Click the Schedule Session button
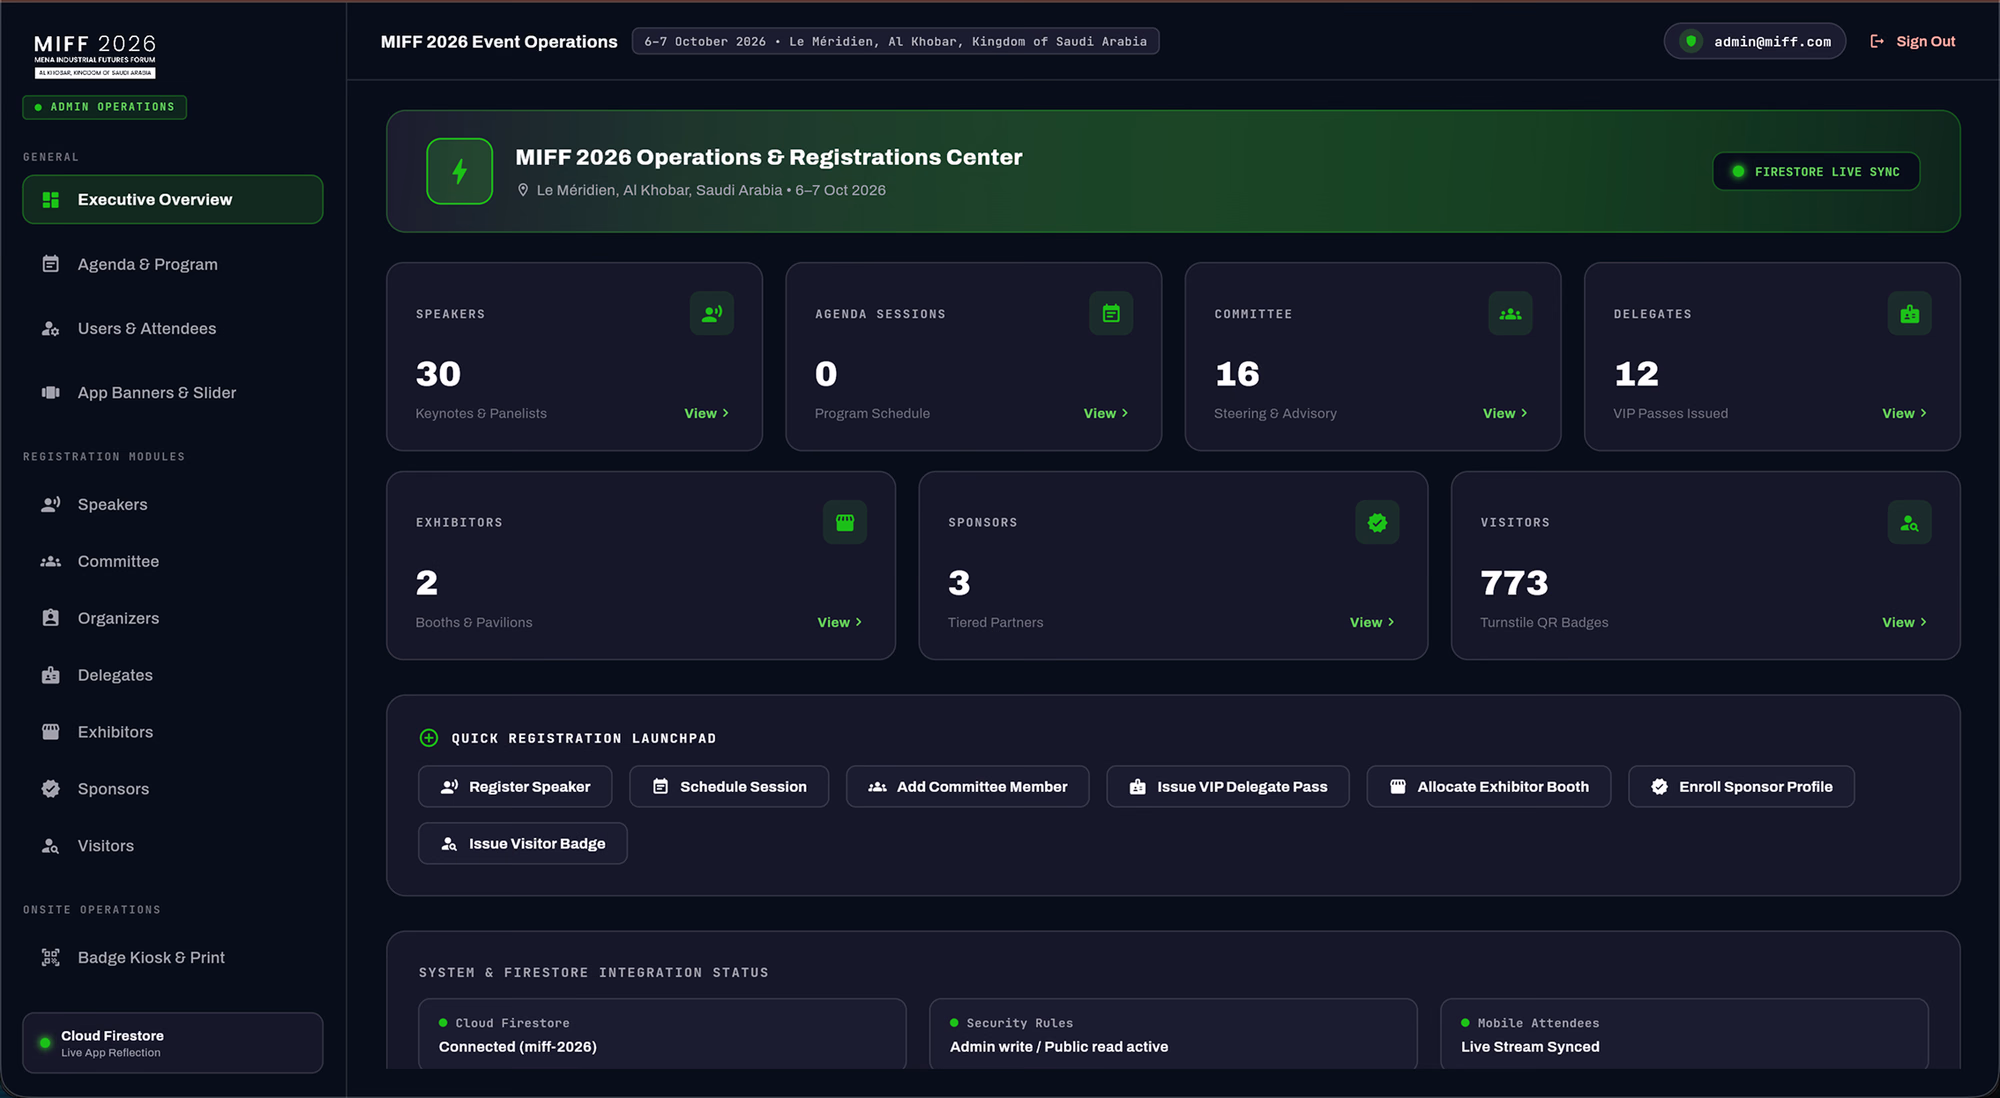This screenshot has width=2000, height=1098. (x=729, y=787)
